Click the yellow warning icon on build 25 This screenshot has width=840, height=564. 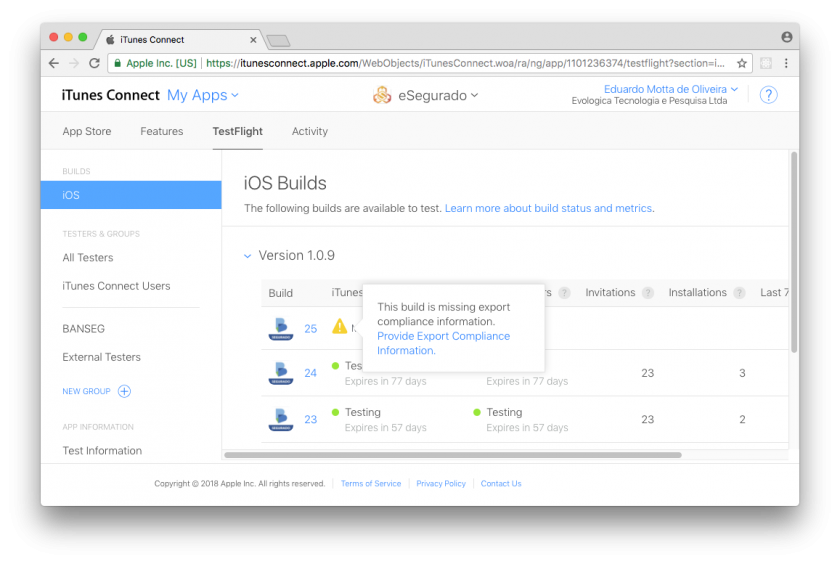[x=340, y=327]
